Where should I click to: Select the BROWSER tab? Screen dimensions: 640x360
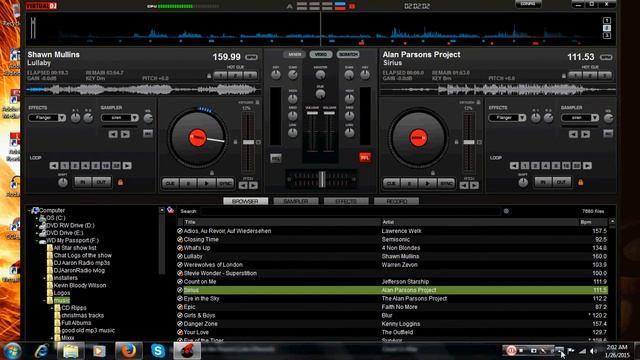(245, 201)
